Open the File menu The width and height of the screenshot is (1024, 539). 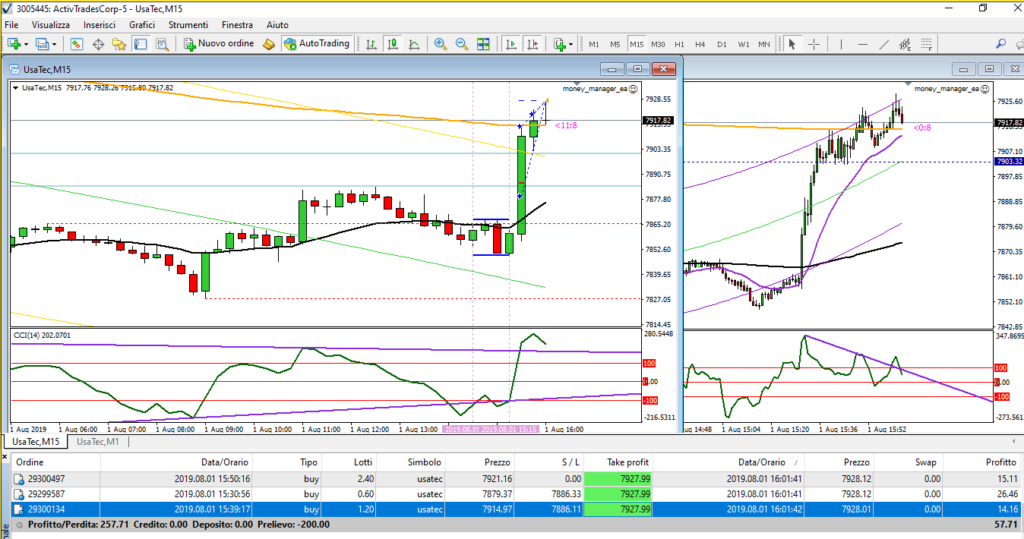pos(12,25)
